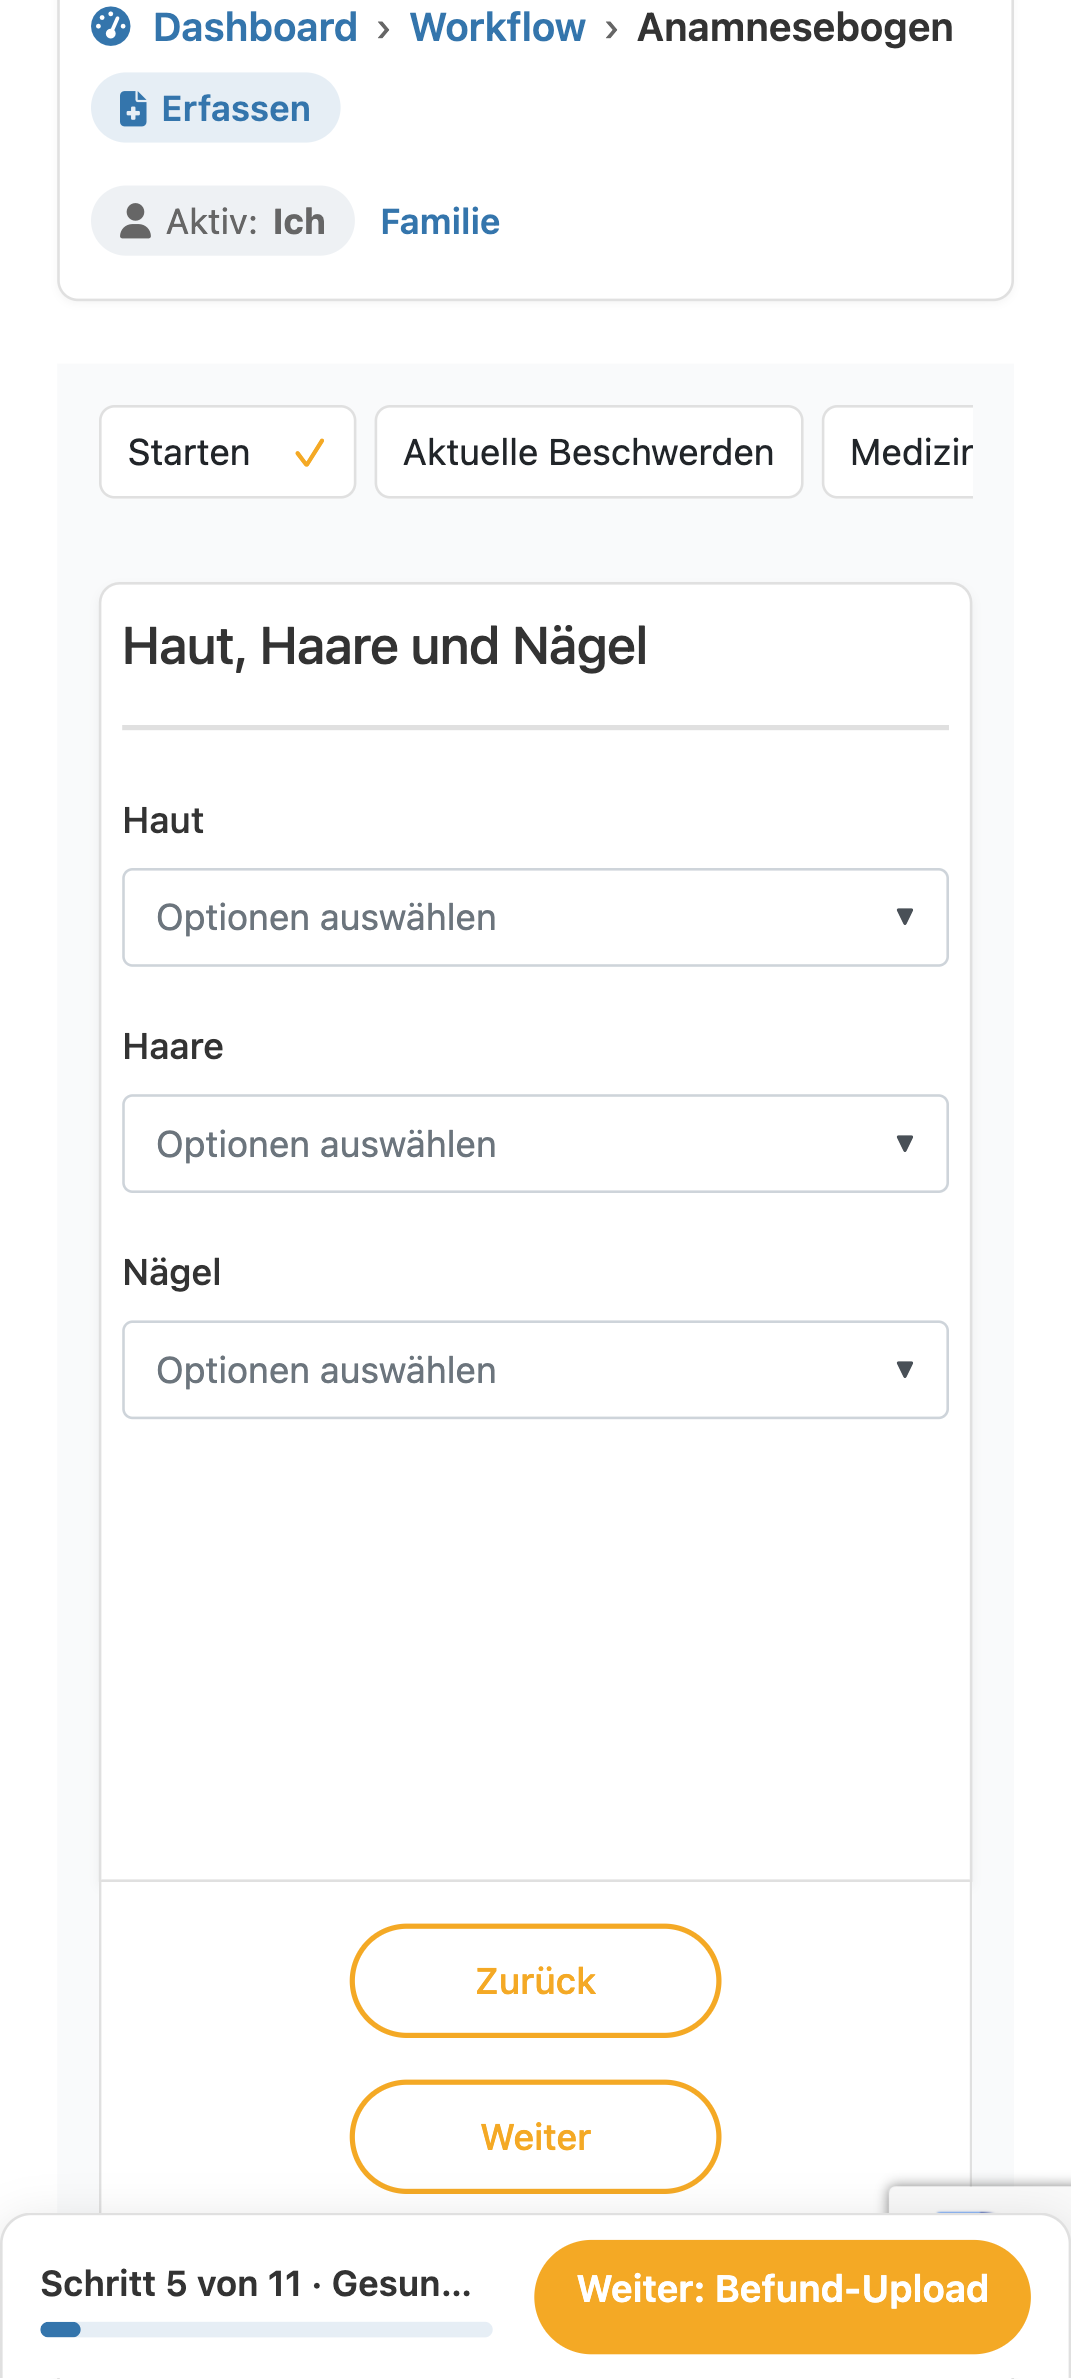The image size is (1071, 2379).
Task: Click the outlined Weiter button
Action: point(535,2136)
